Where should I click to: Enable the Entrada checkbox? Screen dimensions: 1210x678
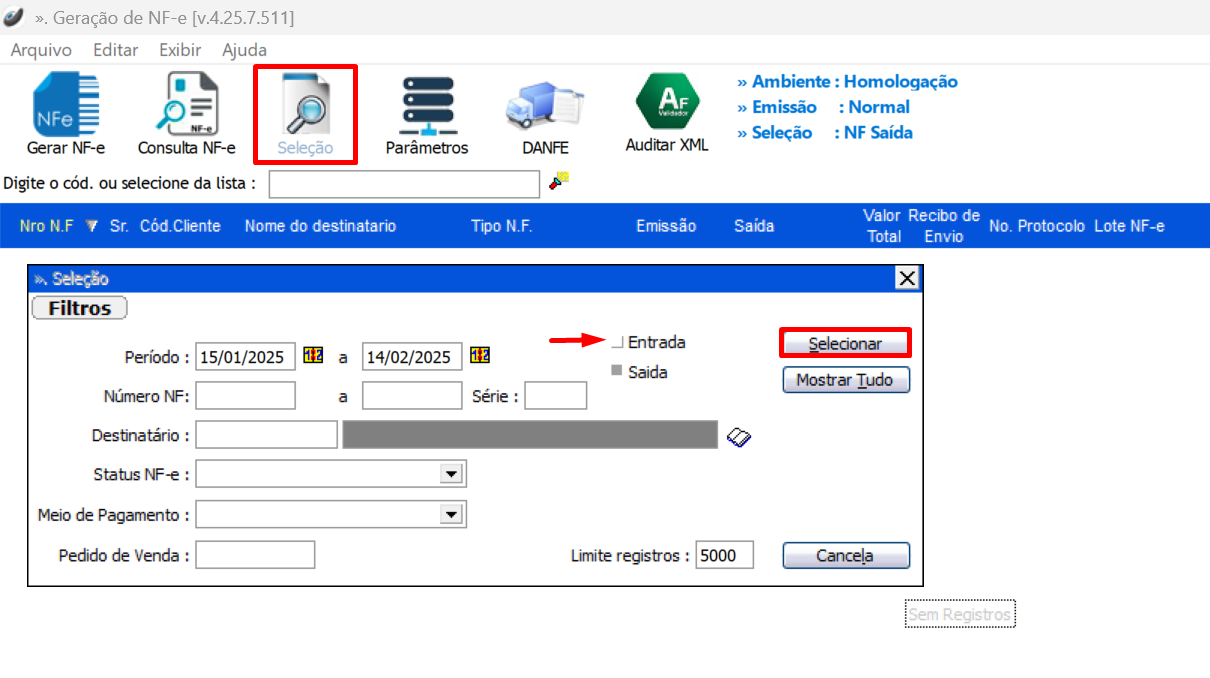617,343
